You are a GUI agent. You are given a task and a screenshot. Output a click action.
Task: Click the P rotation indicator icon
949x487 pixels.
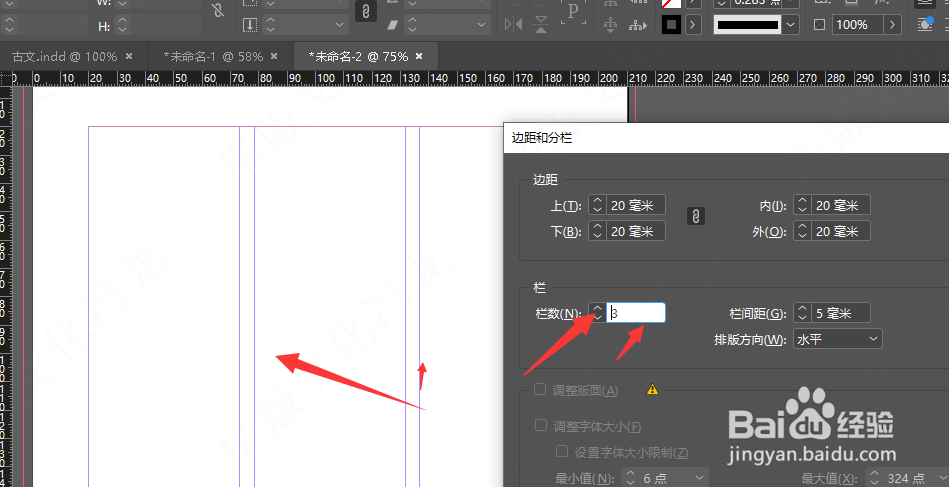click(573, 13)
